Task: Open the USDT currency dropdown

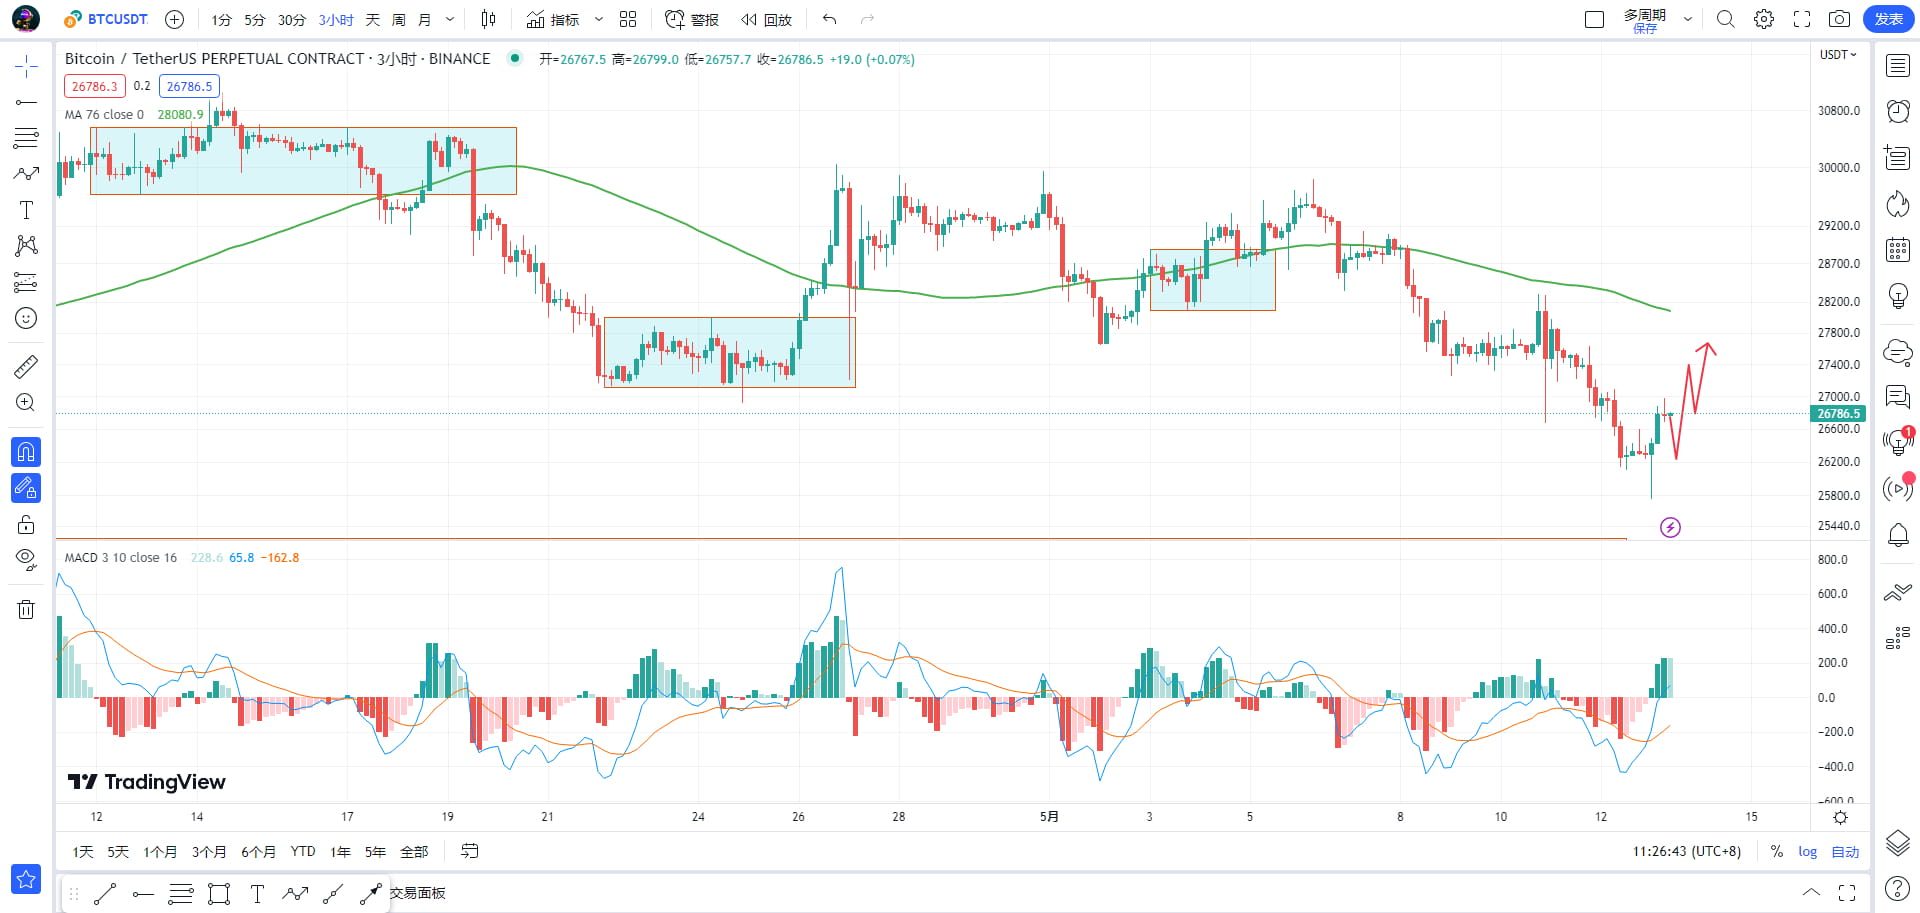Action: pos(1838,55)
